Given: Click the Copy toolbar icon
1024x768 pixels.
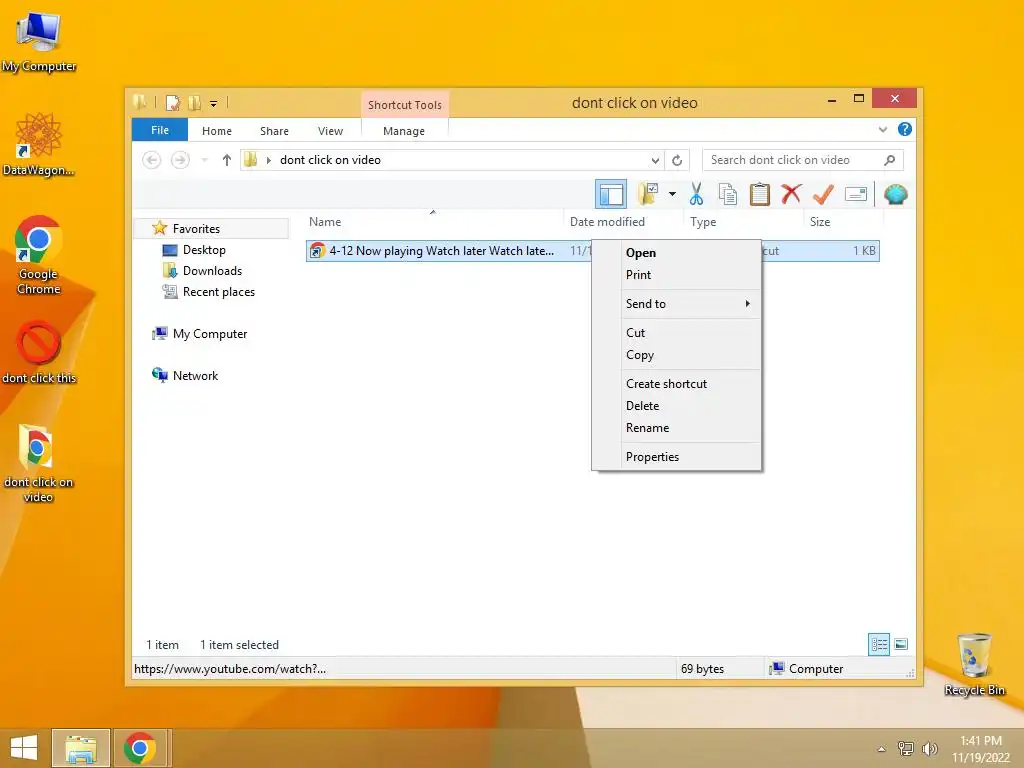Looking at the screenshot, I should [x=728, y=194].
